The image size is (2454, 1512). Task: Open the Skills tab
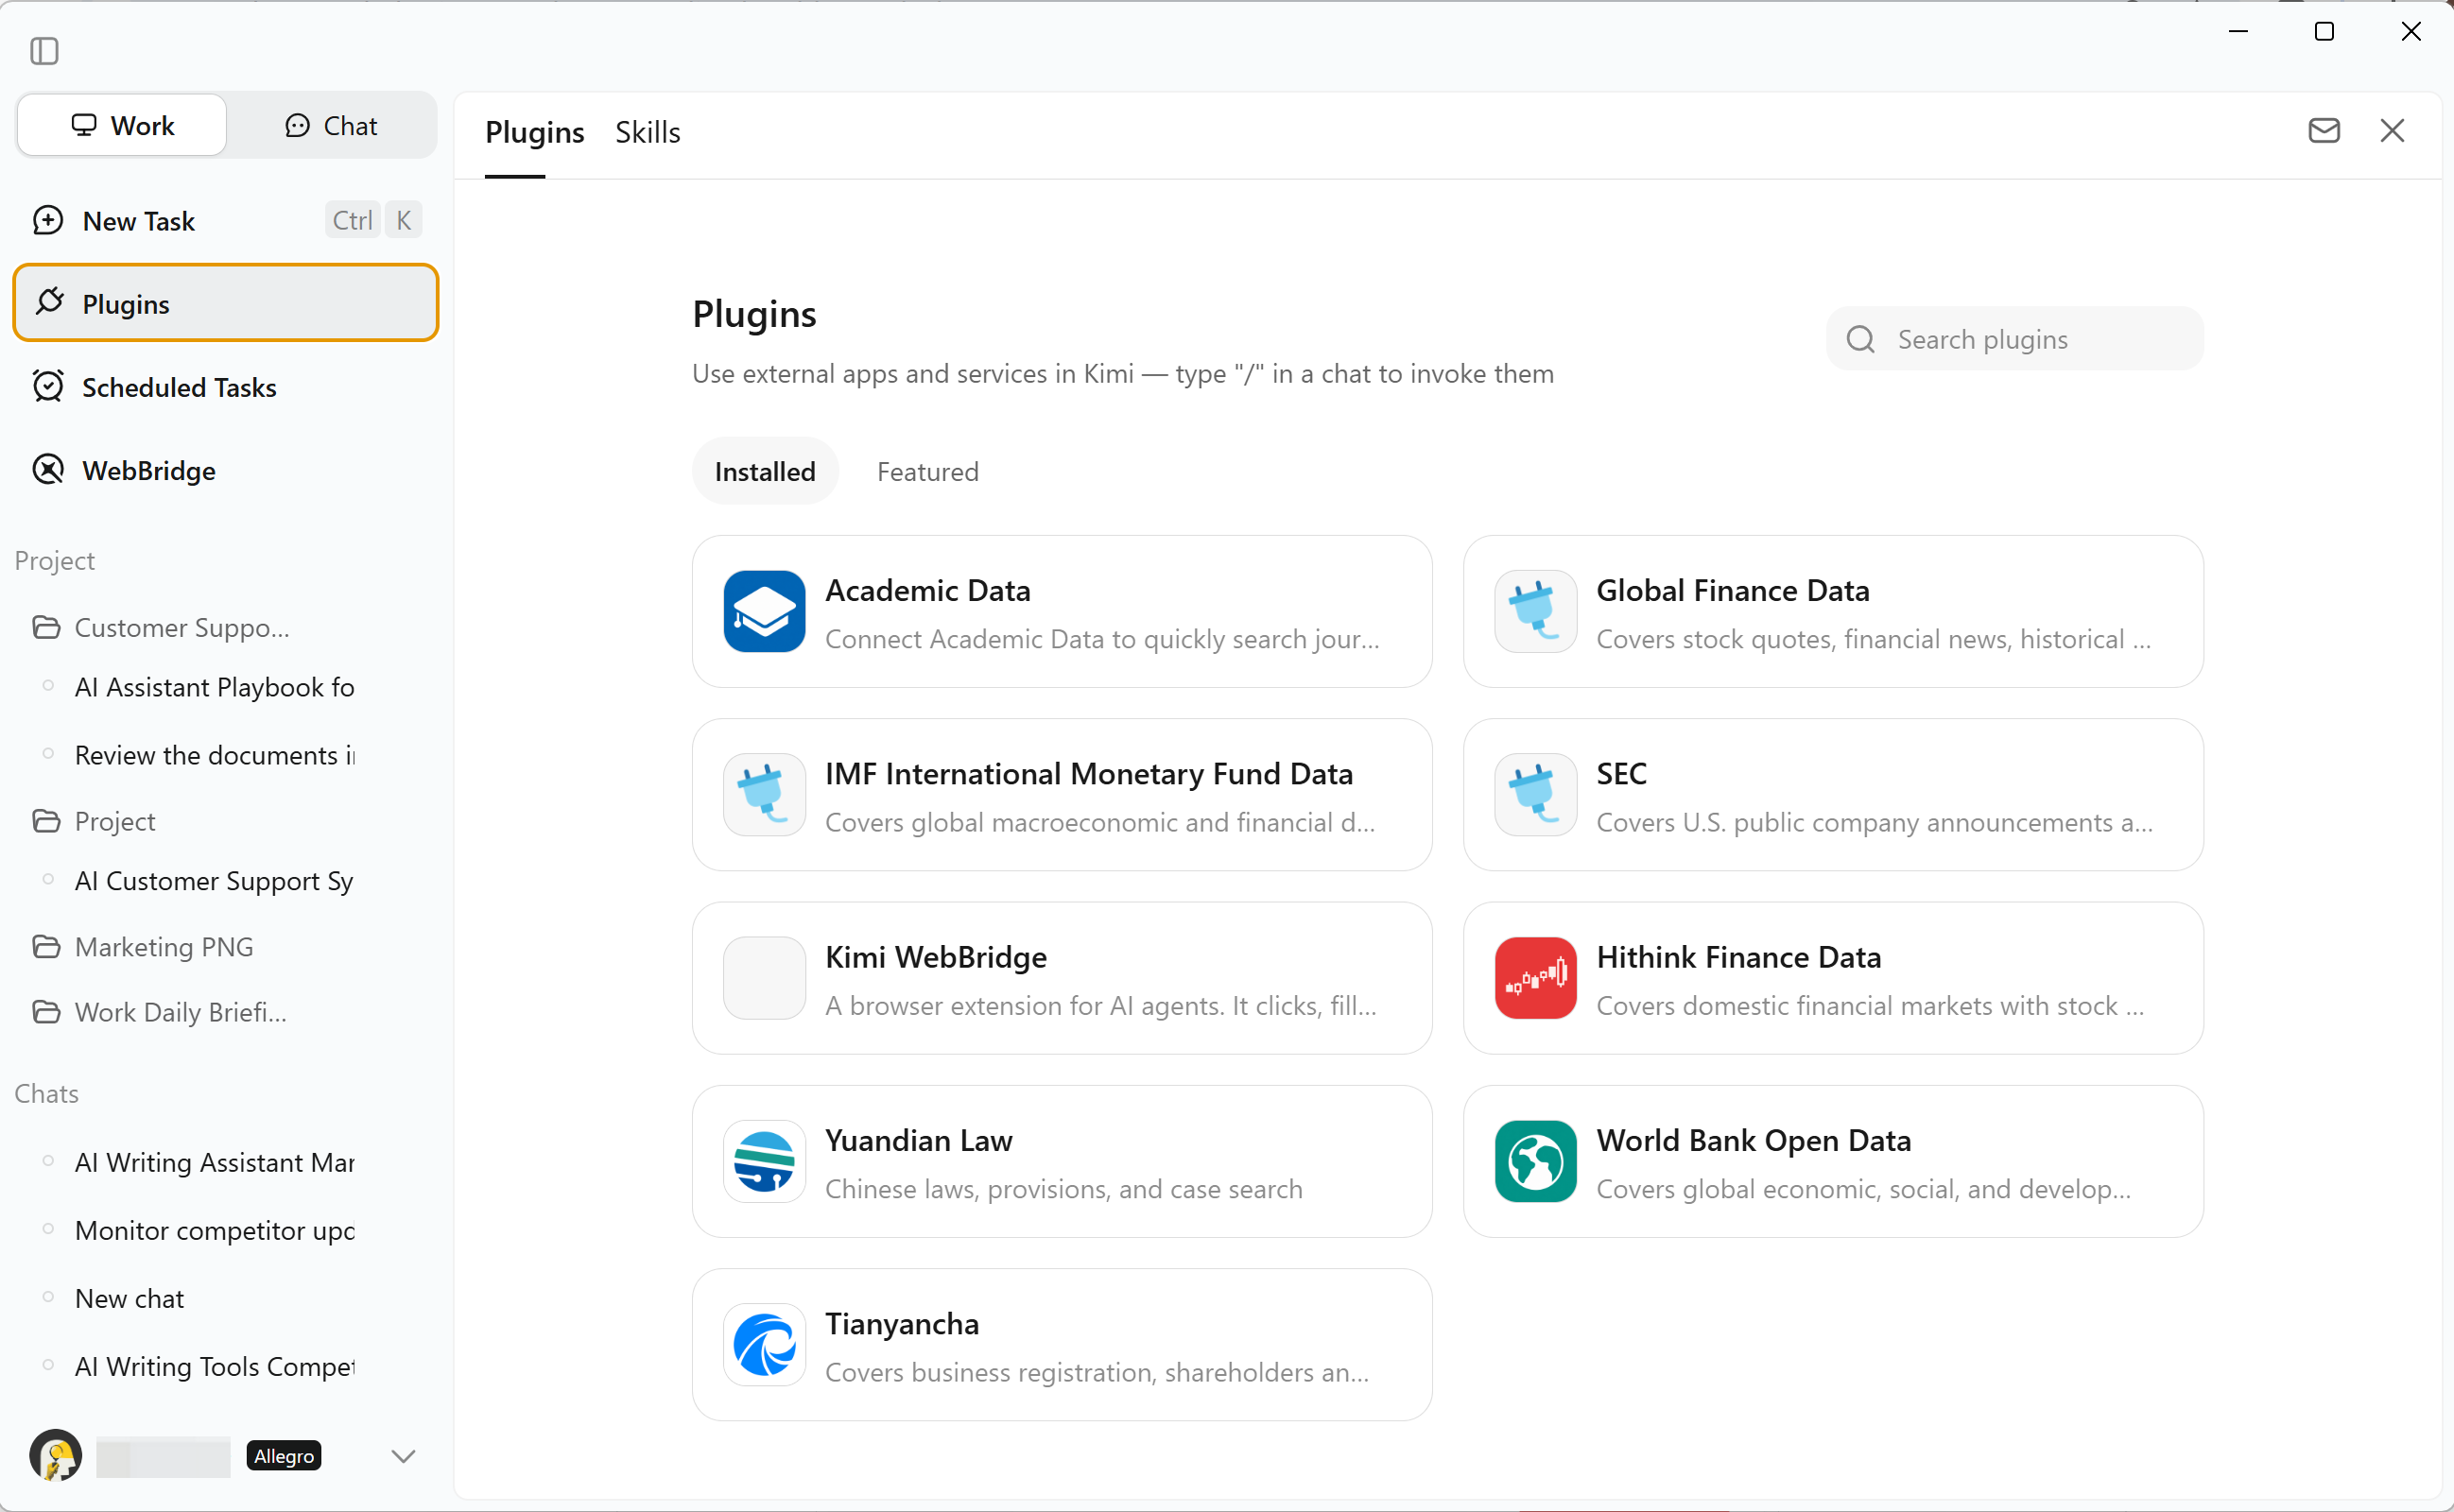pyautogui.click(x=647, y=132)
